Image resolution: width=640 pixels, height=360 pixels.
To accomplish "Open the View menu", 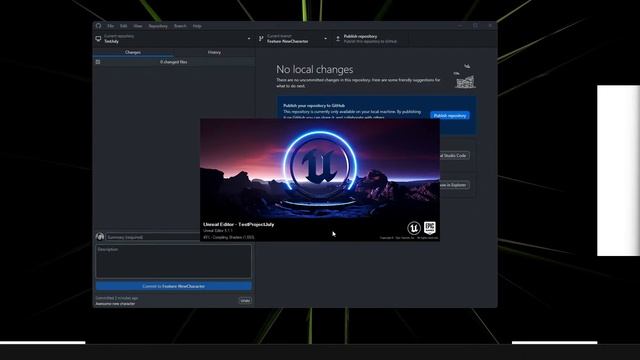I will pos(138,26).
